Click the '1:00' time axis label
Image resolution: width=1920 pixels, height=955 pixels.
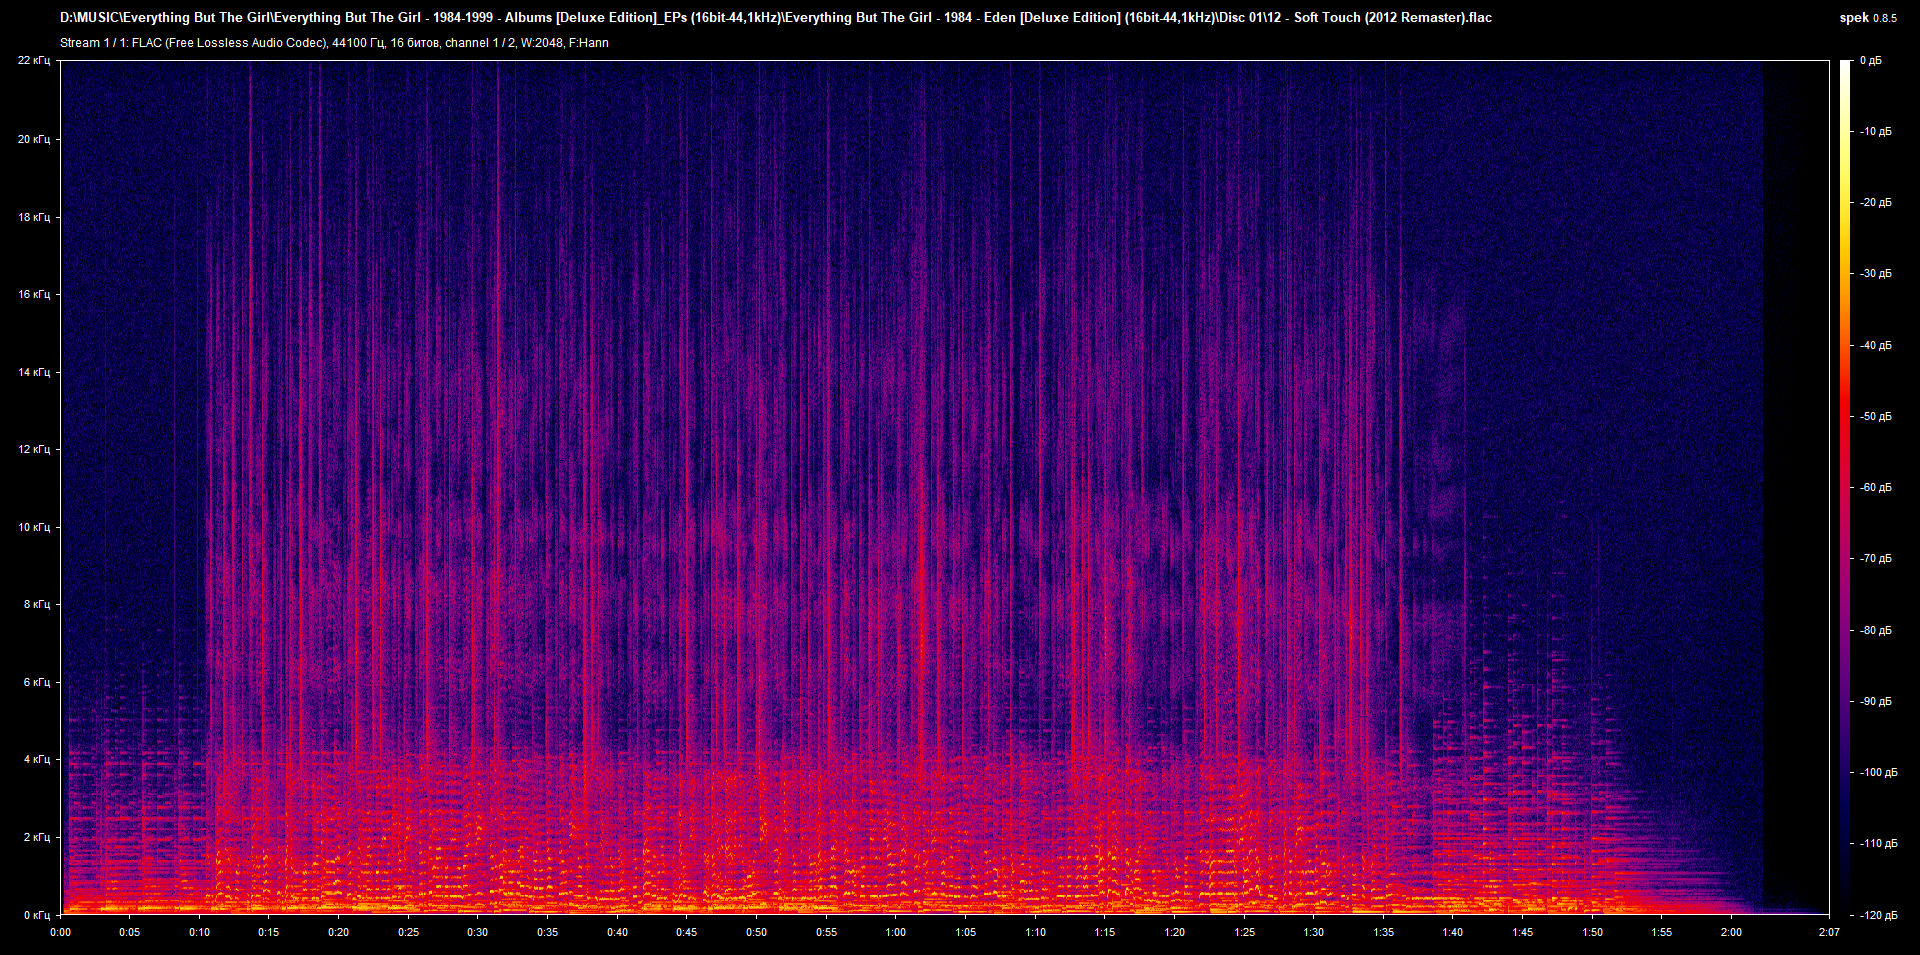[896, 932]
